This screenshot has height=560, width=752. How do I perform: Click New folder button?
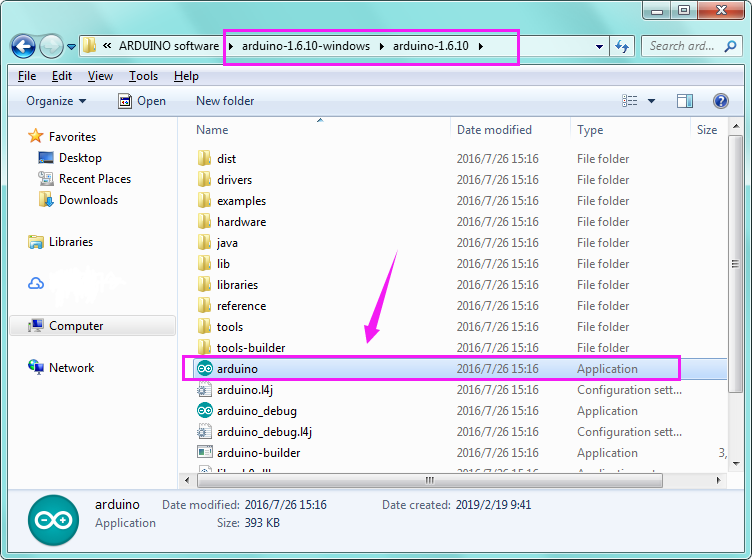225,101
